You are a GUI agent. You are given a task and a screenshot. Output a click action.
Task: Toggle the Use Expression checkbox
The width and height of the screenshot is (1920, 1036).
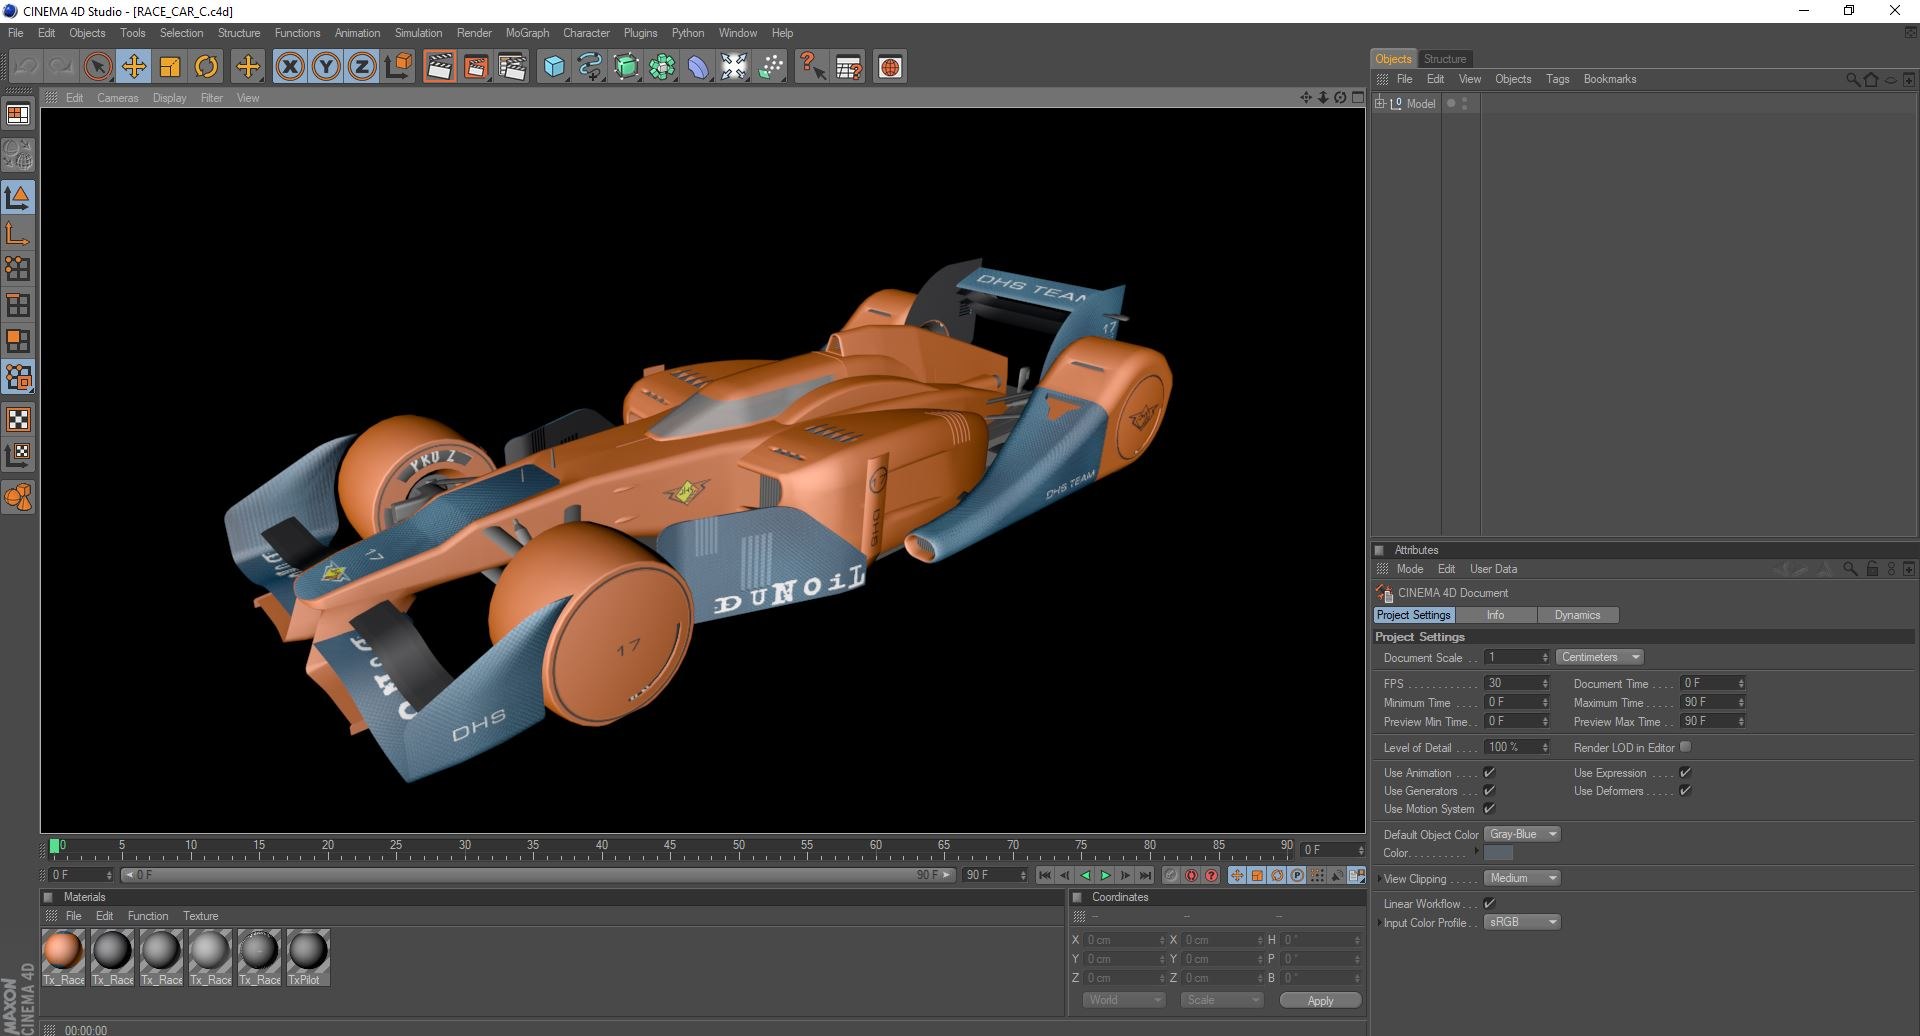1685,773
